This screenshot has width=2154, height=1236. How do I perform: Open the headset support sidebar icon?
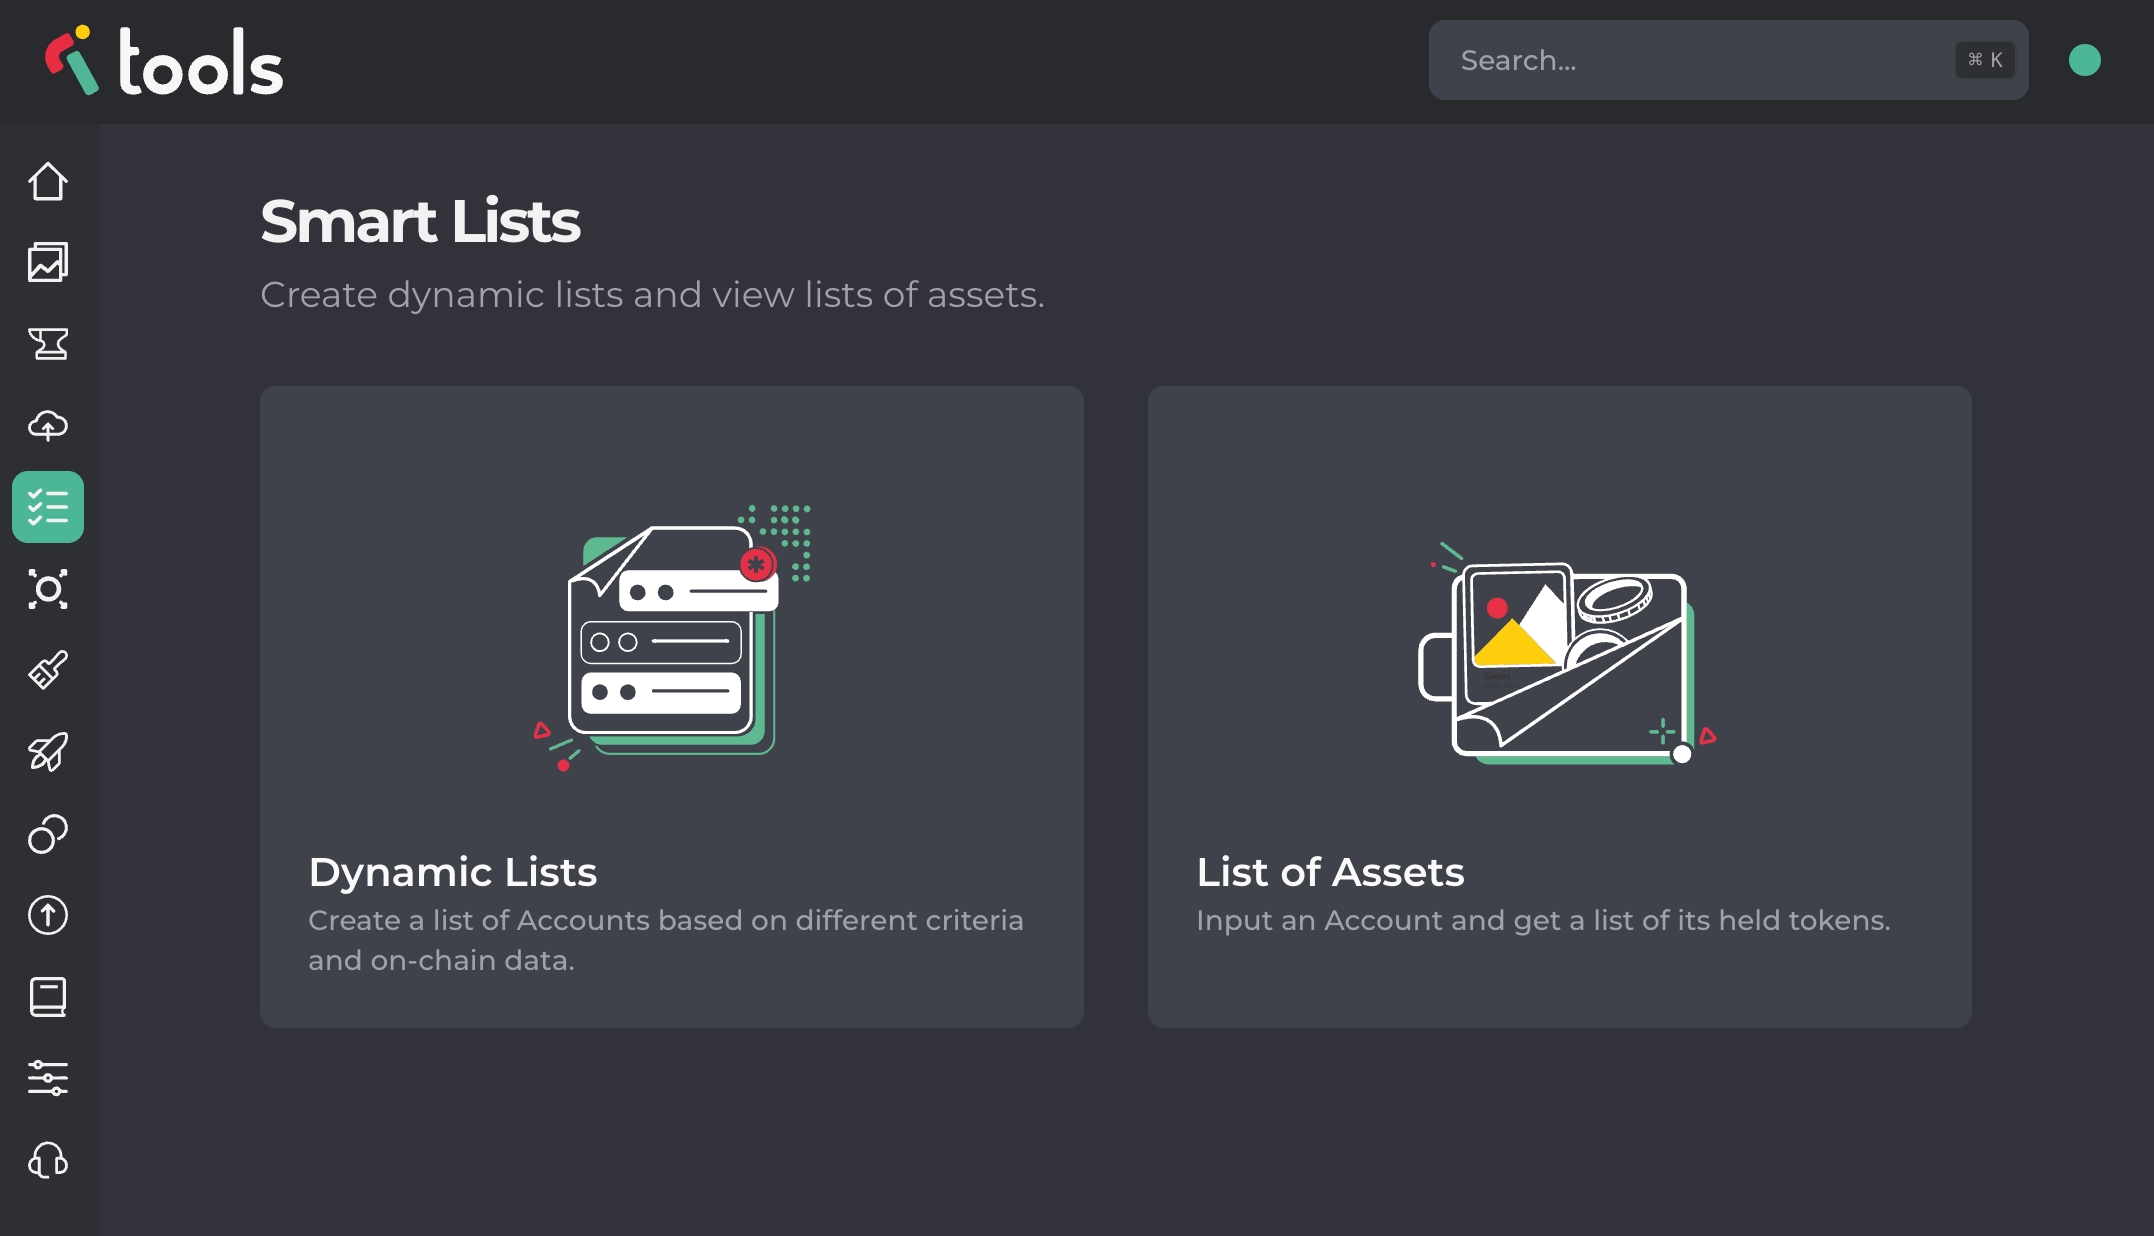48,1160
